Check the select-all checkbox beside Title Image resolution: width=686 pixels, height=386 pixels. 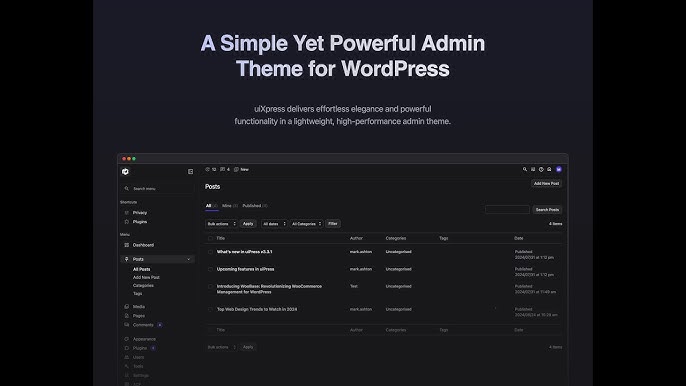(210, 239)
